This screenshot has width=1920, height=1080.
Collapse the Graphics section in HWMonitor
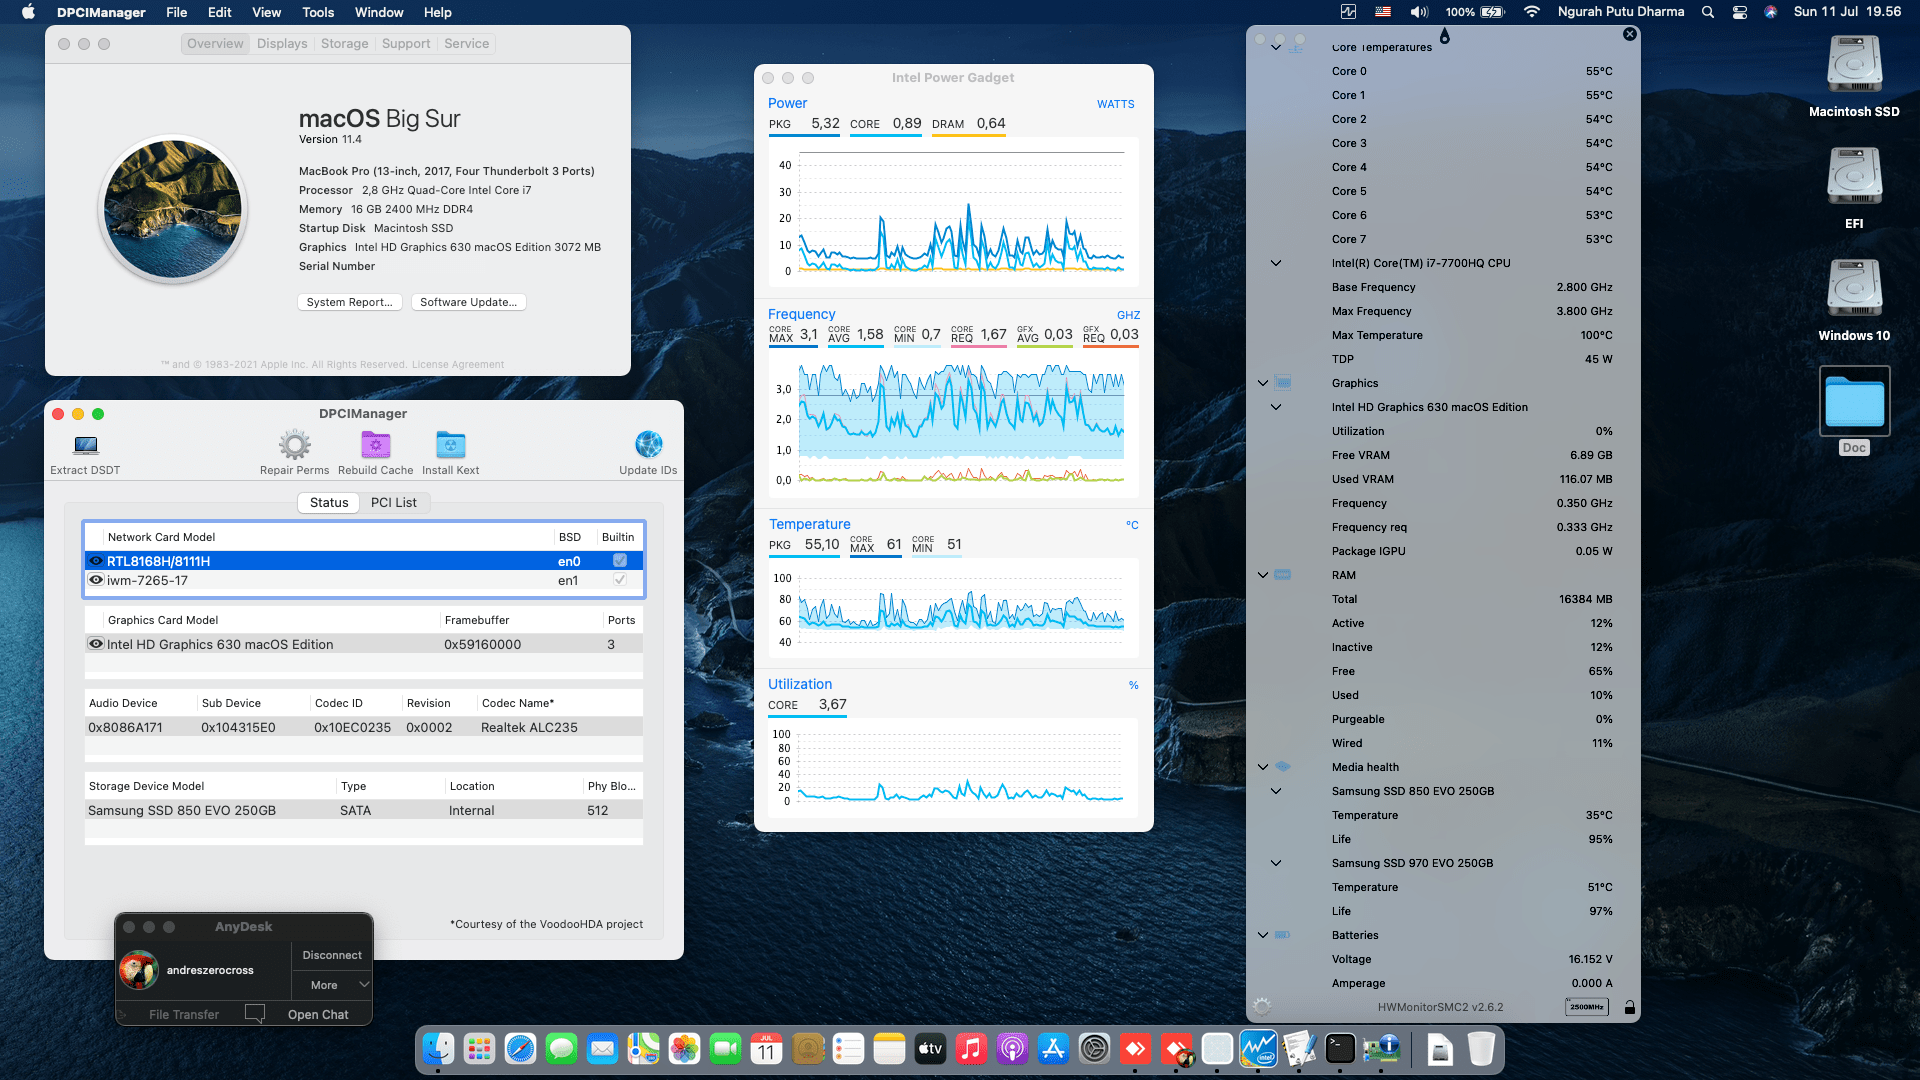tap(1263, 383)
